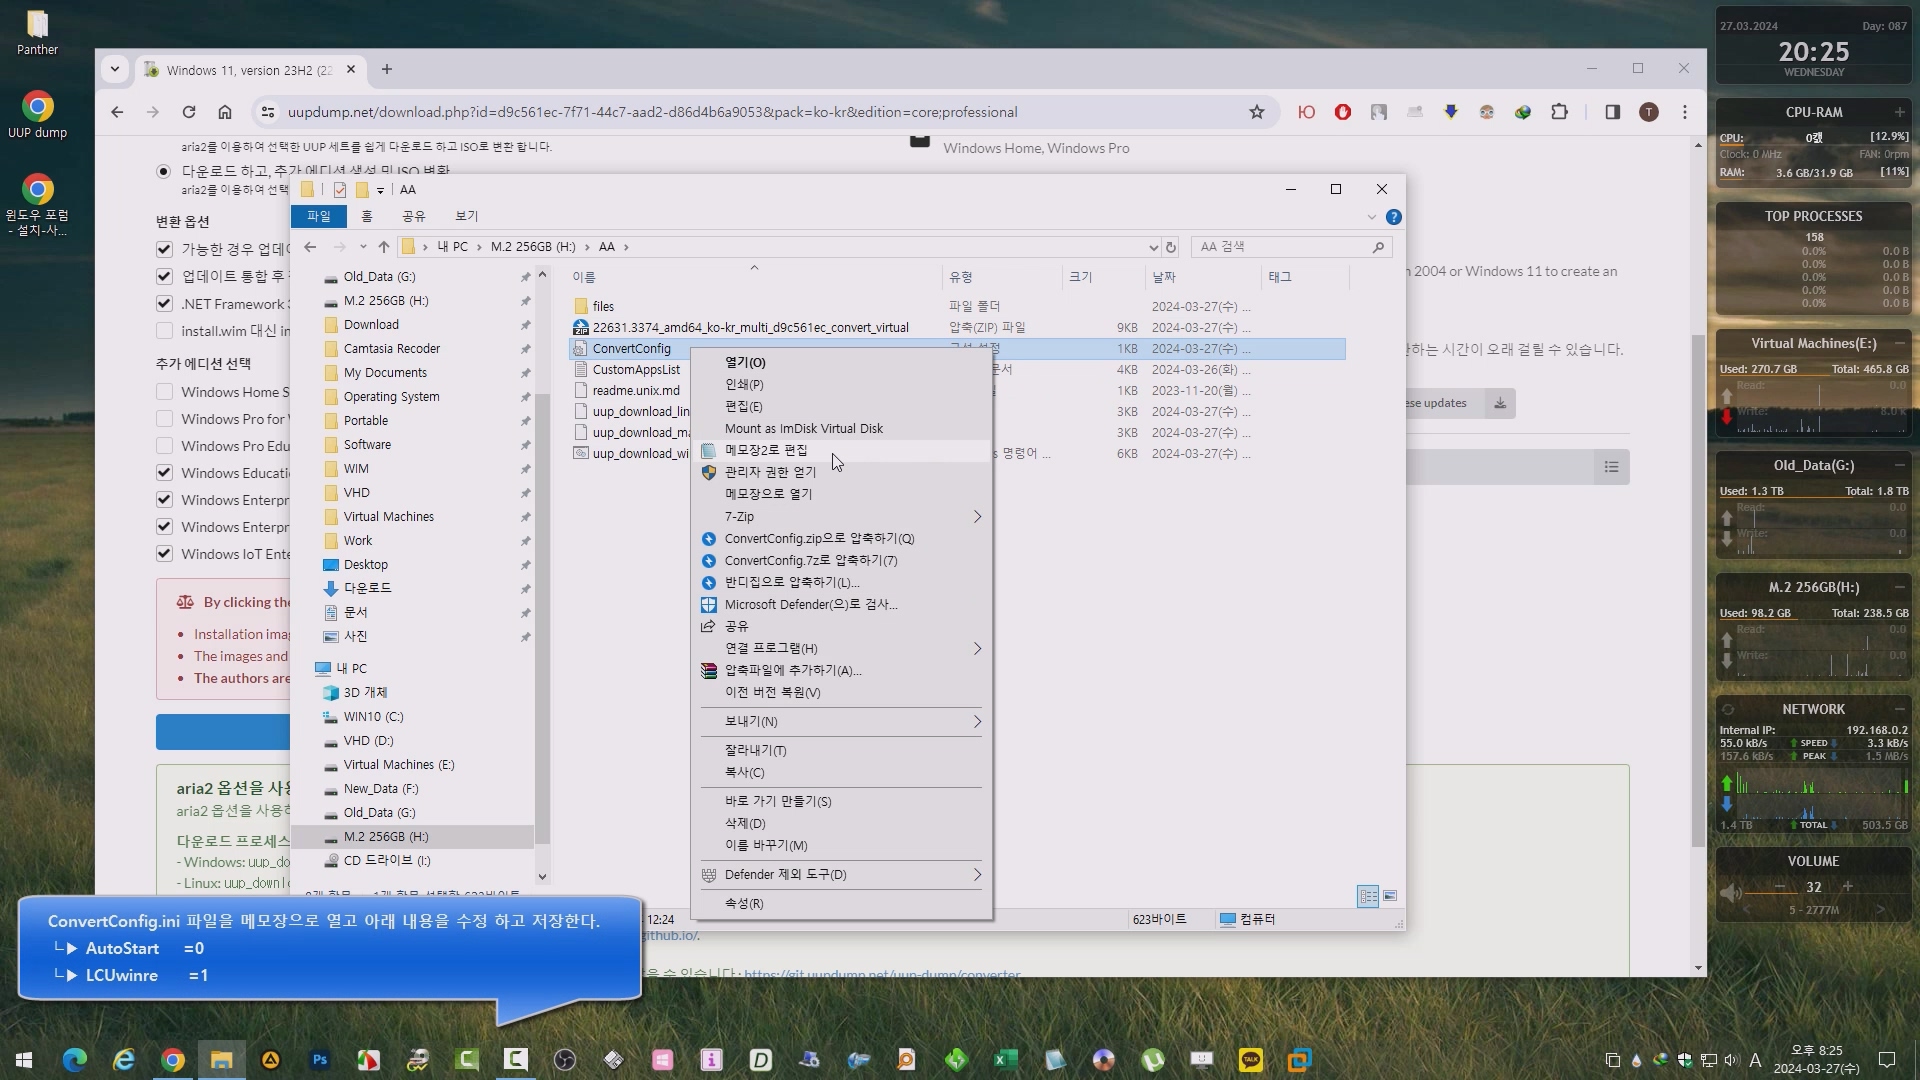Screen dimensions: 1920x1080
Task: Open Chrome extensions puzzle icon
Action: pyautogui.click(x=1559, y=112)
